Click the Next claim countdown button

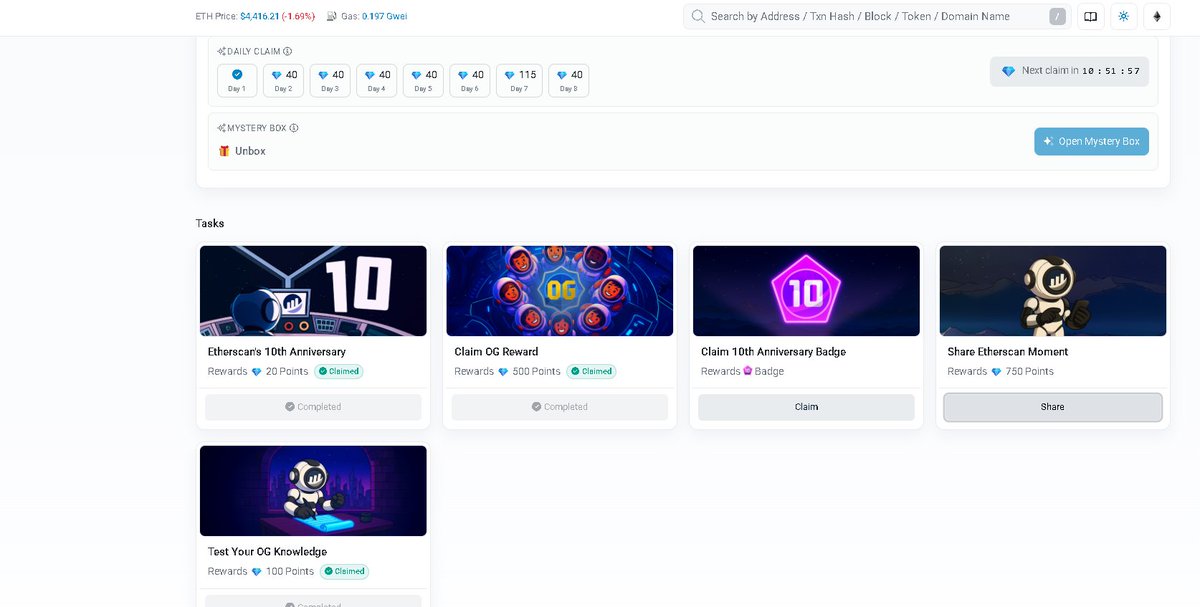point(1069,71)
